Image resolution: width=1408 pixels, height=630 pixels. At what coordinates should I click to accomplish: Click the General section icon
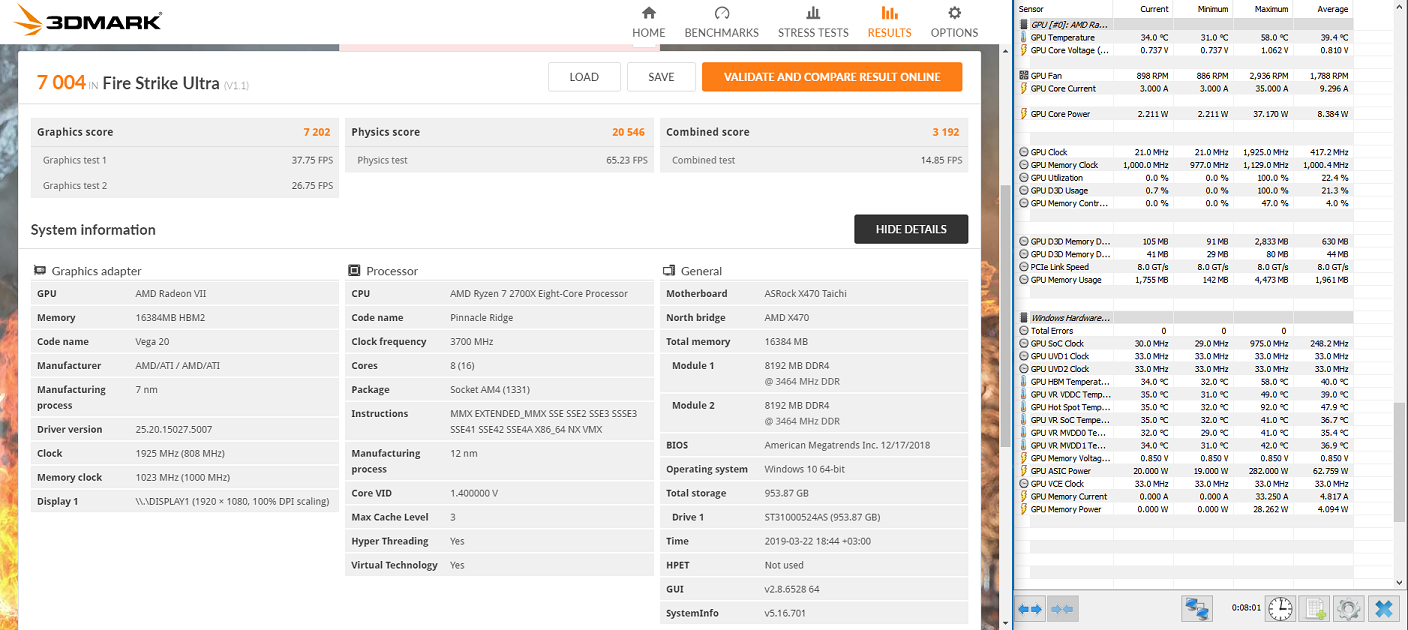pyautogui.click(x=669, y=271)
